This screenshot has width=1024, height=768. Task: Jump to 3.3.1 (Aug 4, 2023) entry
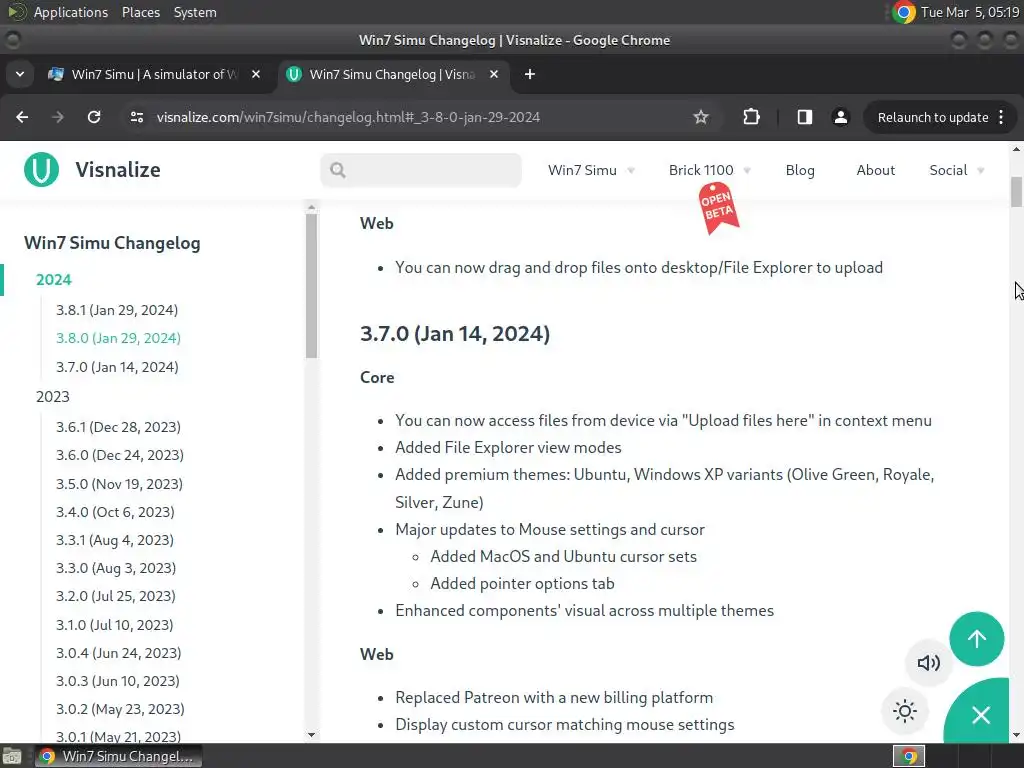click(114, 540)
